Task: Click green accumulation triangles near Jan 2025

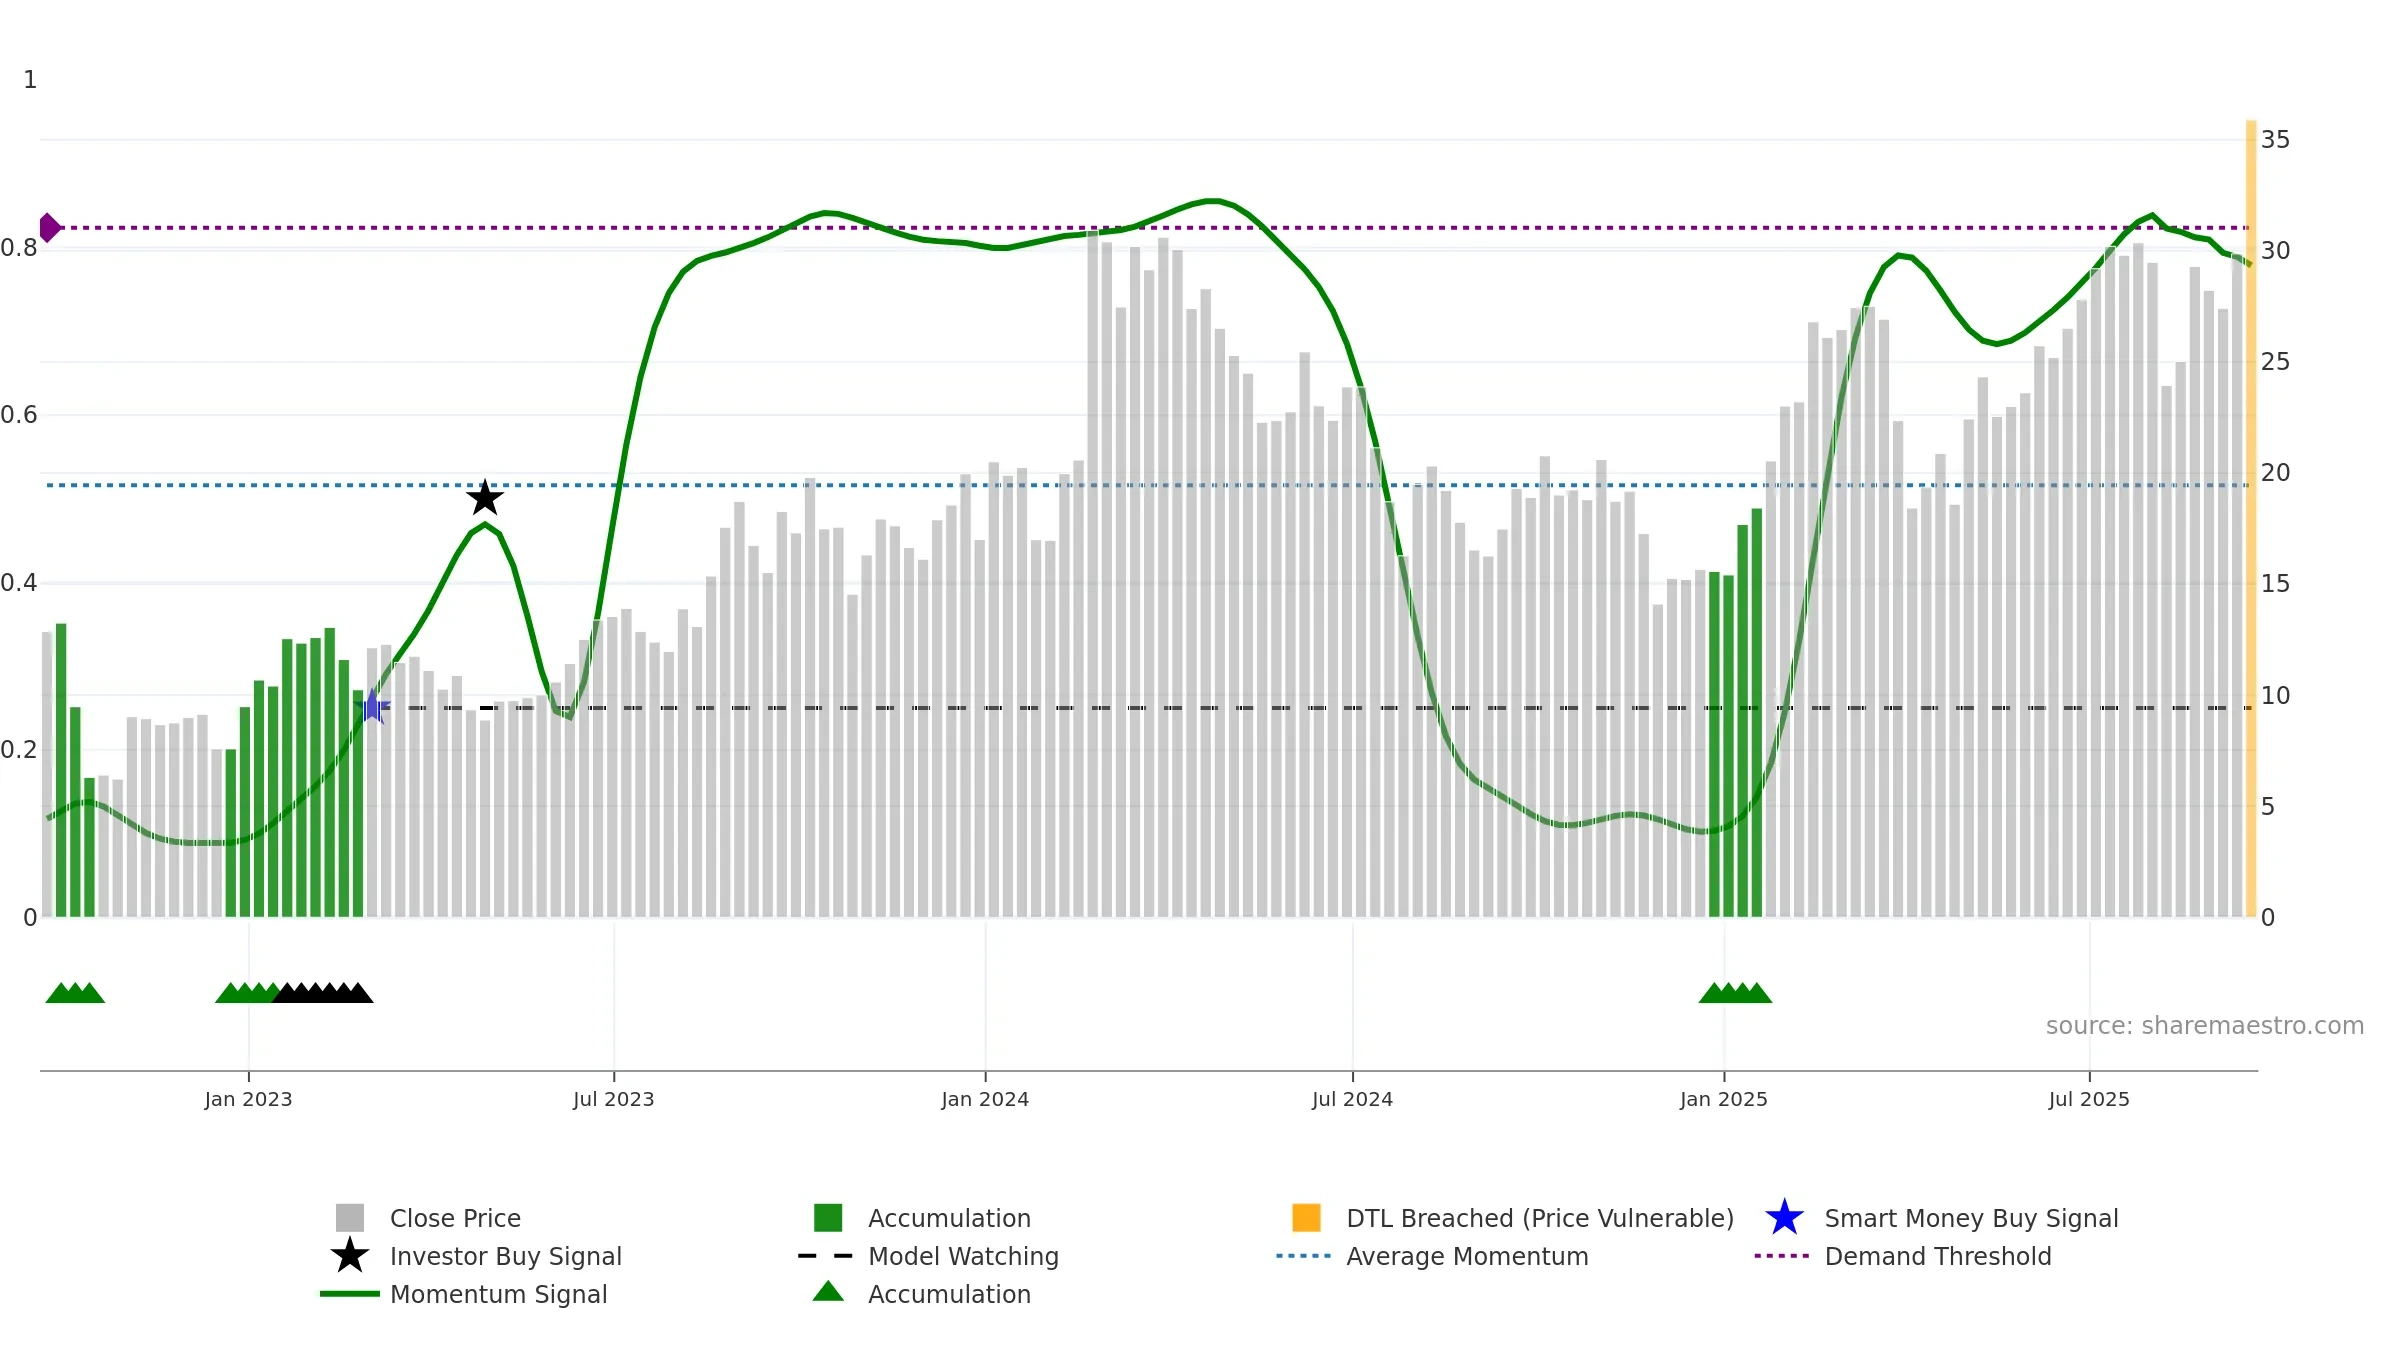Action: (1735, 993)
